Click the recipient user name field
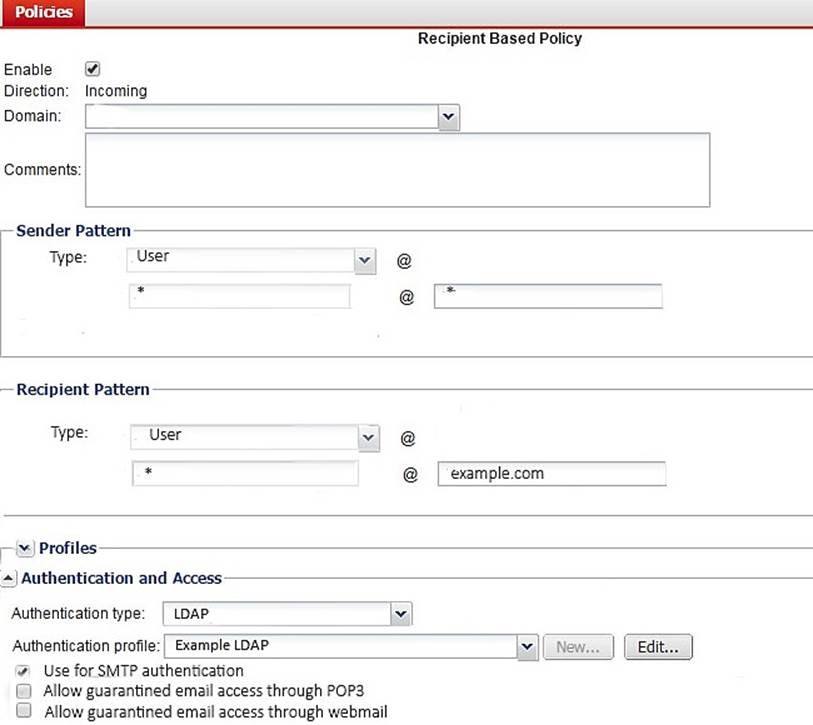This screenshot has height=725, width=813. (244, 473)
